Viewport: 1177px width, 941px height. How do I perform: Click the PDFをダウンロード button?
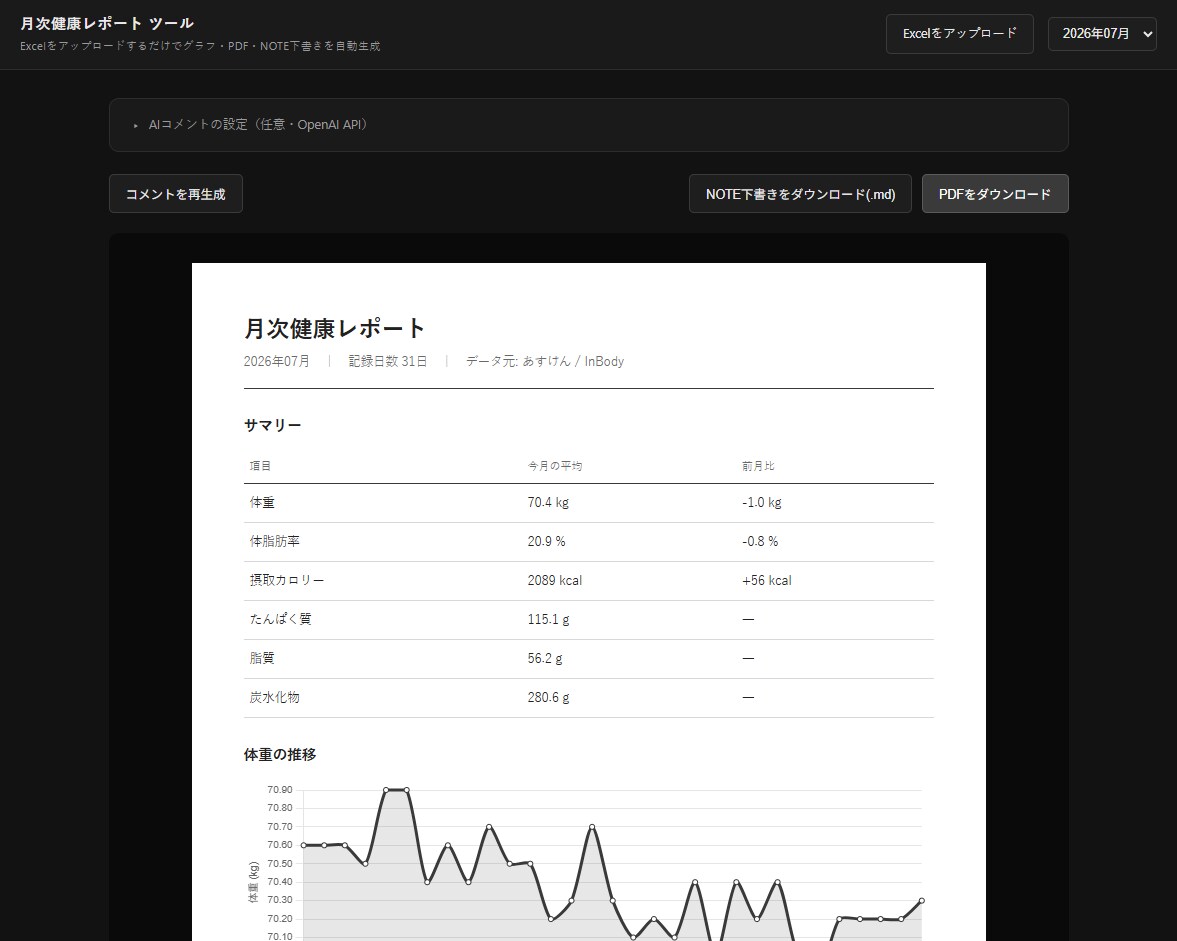(x=995, y=194)
